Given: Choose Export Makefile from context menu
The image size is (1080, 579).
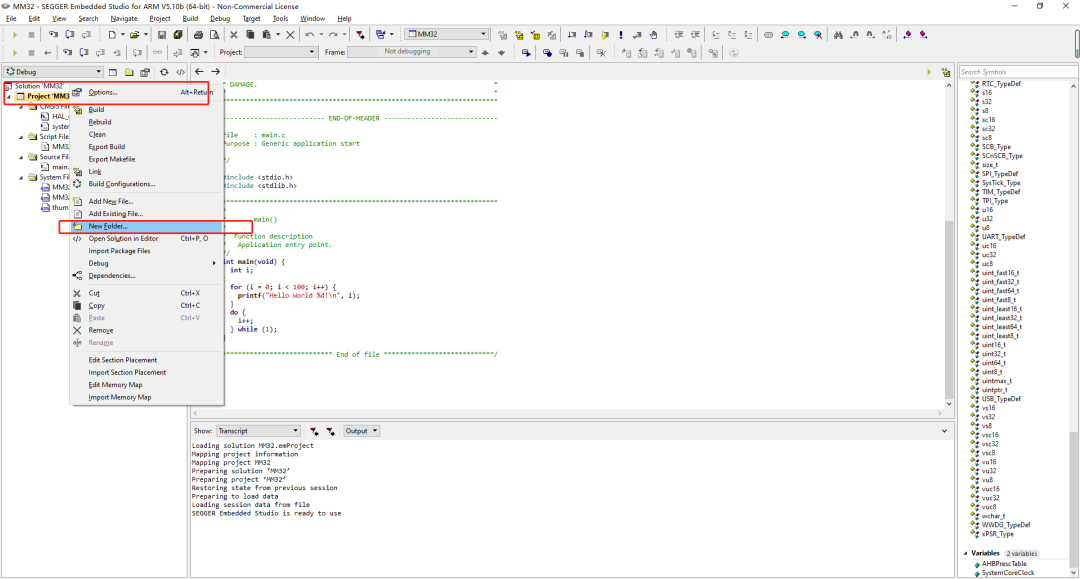Looking at the screenshot, I should (147, 159).
